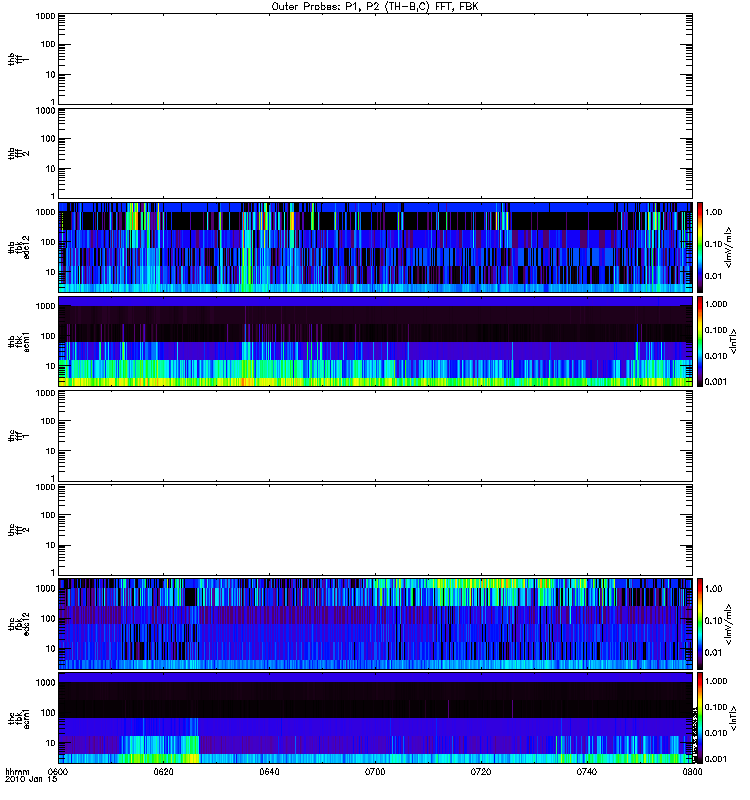Click the '<|nT|>' unit label of thb scm1 colorbar

(733, 341)
